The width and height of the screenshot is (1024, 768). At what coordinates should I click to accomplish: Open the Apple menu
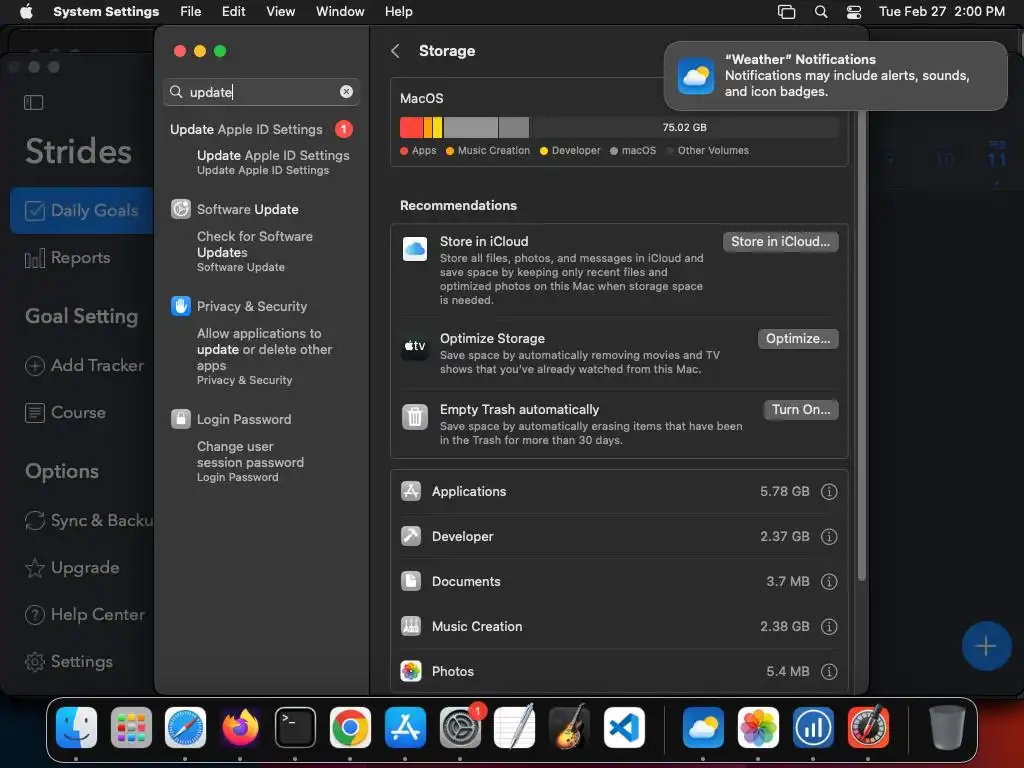point(26,11)
